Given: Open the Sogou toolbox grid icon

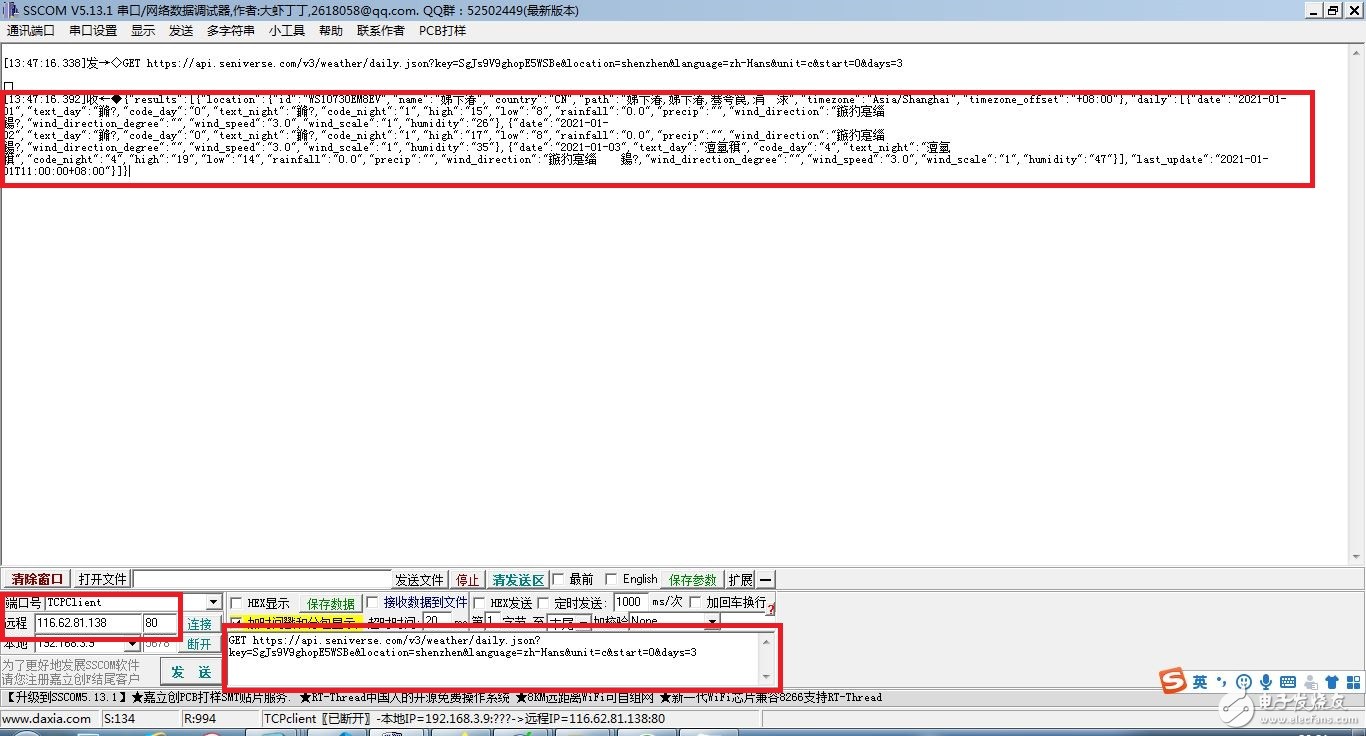Looking at the screenshot, I should point(1355,683).
